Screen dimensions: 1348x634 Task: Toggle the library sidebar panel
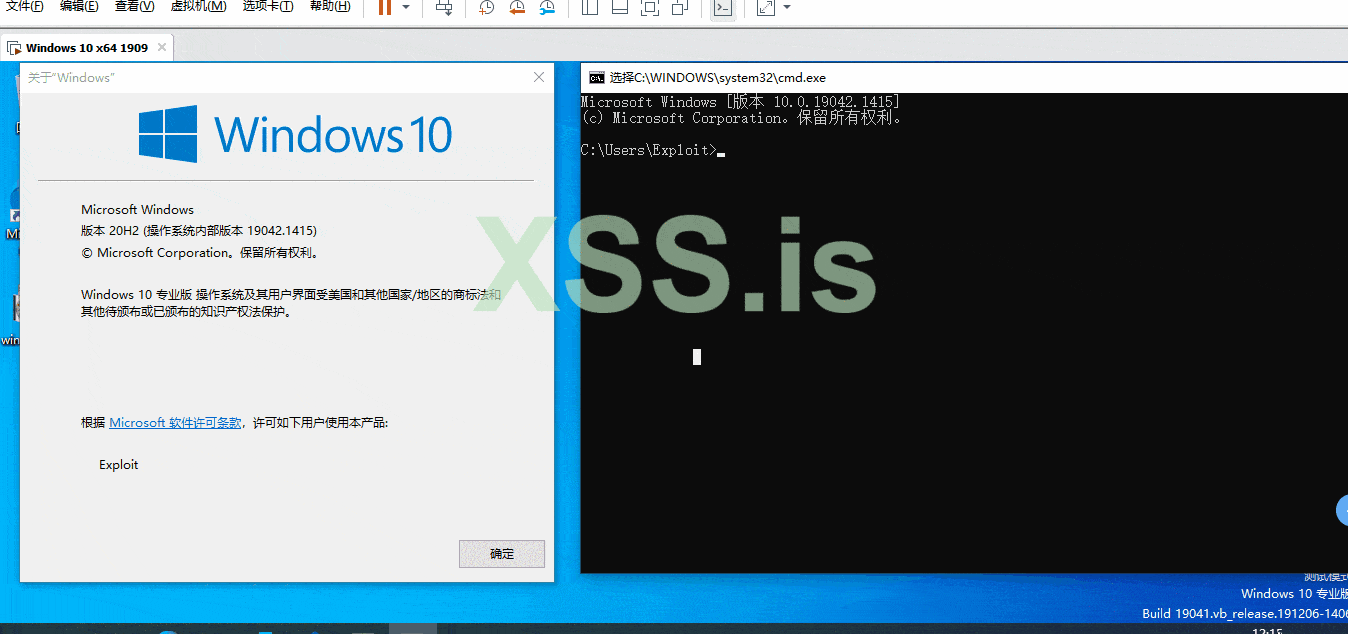589,8
